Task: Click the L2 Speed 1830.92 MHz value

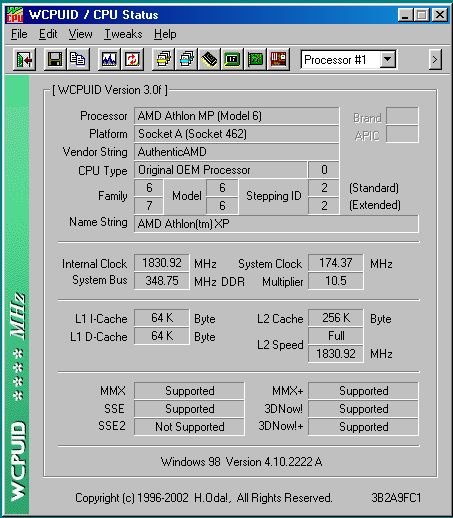Action: coord(336,354)
